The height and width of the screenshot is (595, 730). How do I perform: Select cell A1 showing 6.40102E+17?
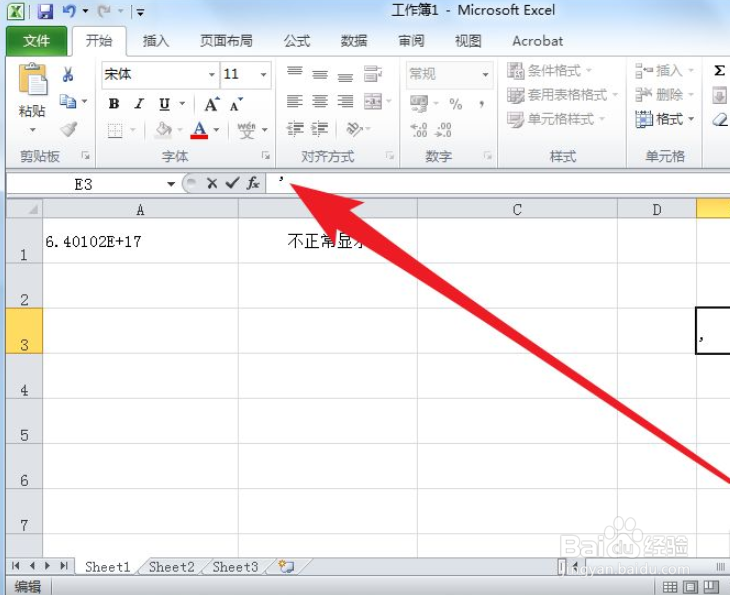point(140,241)
